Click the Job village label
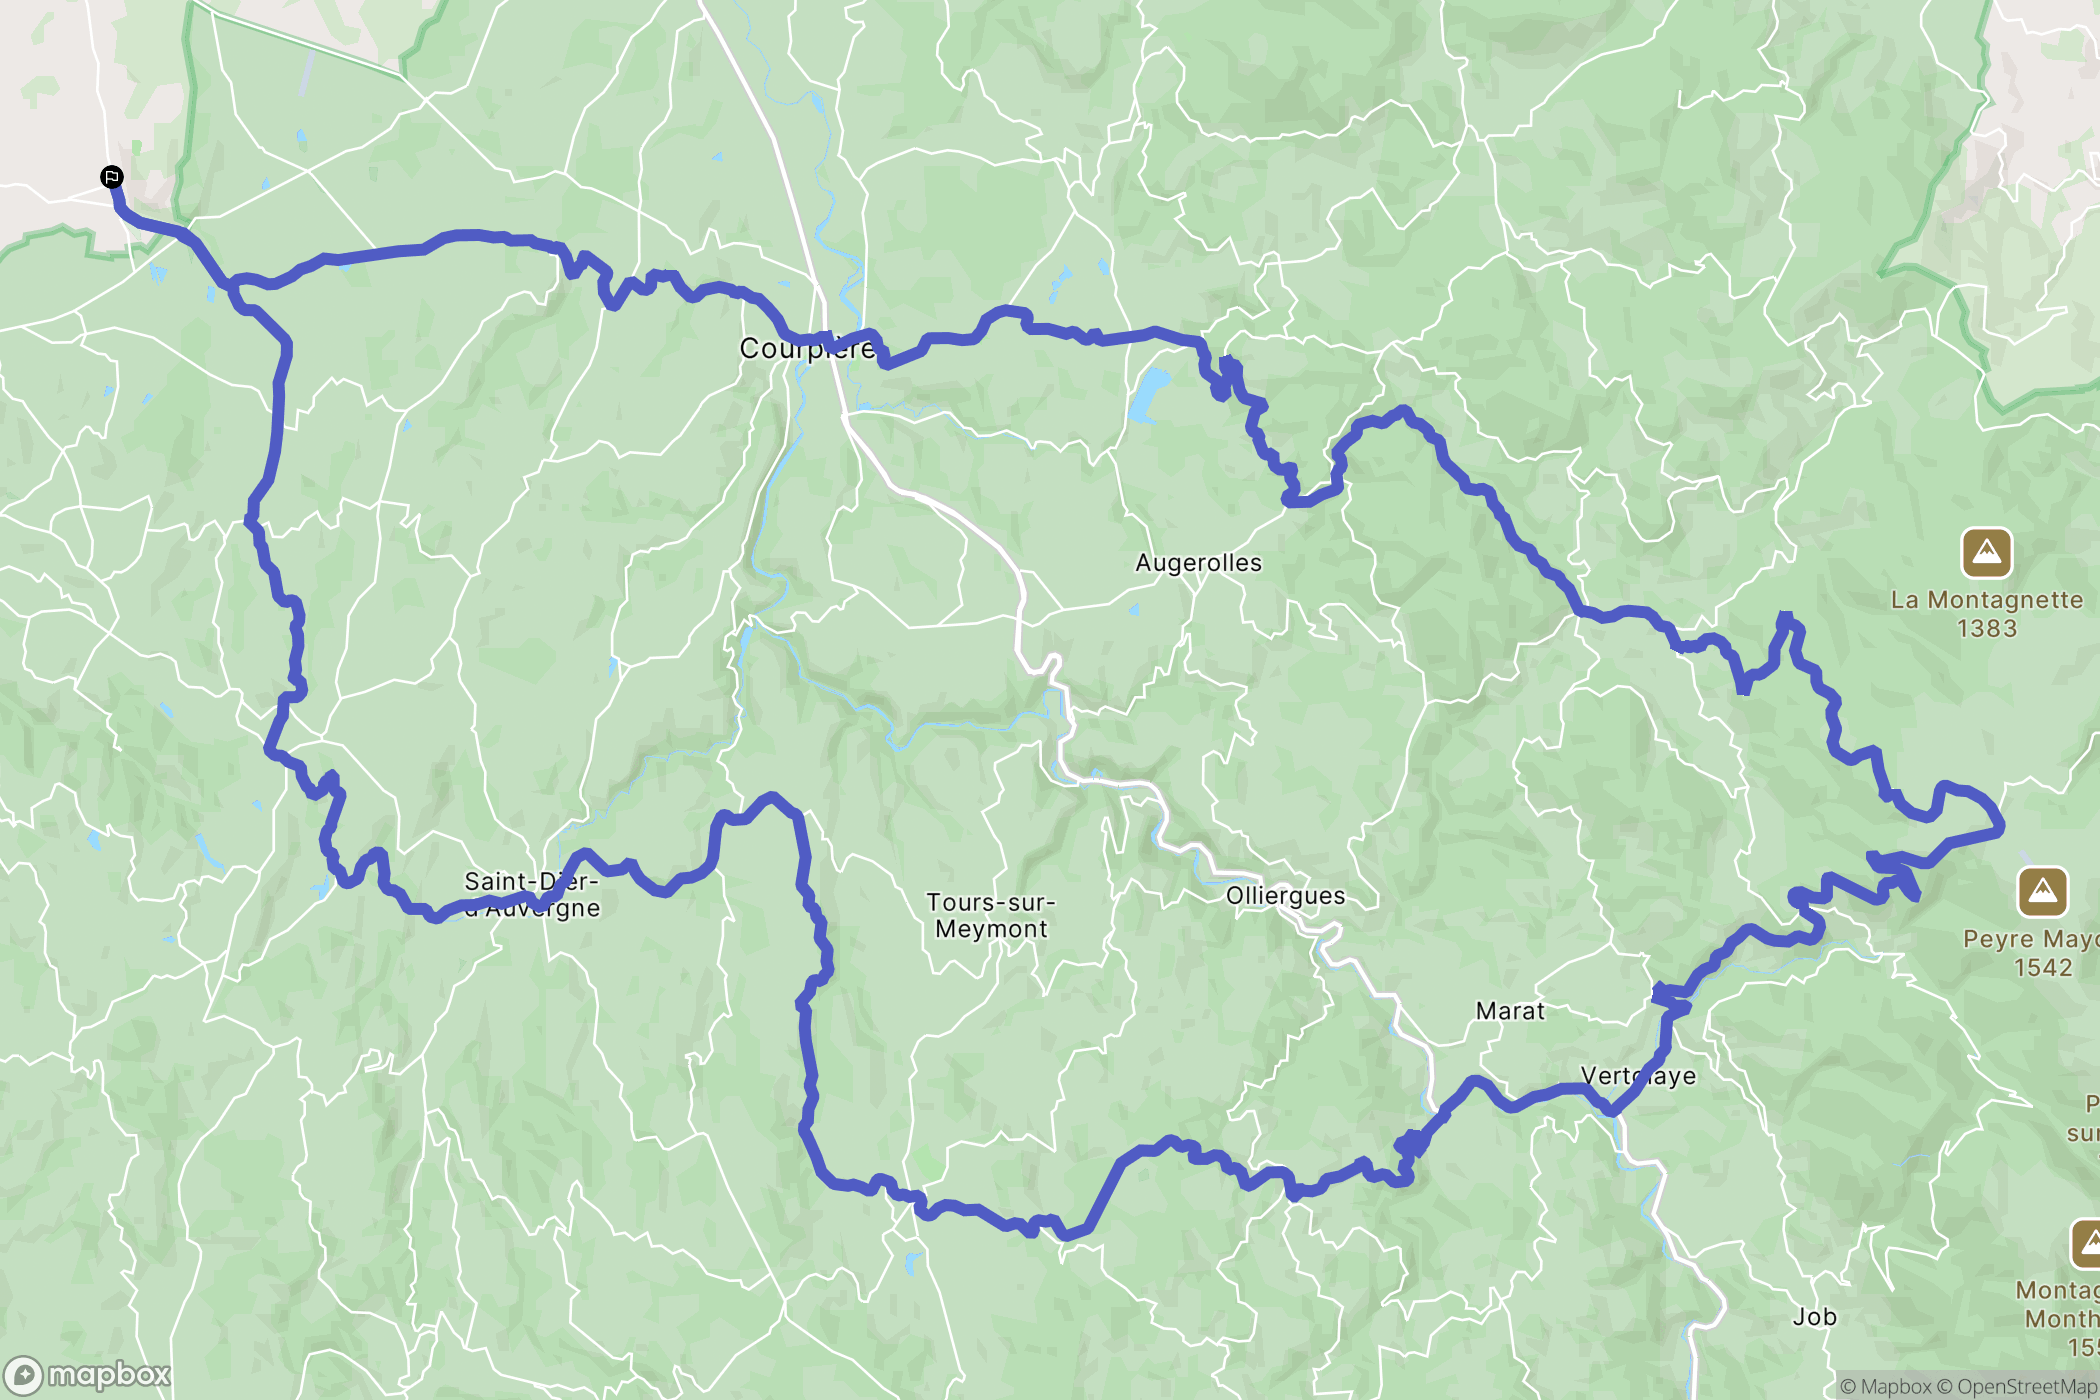The width and height of the screenshot is (2100, 1400). point(1814,1317)
